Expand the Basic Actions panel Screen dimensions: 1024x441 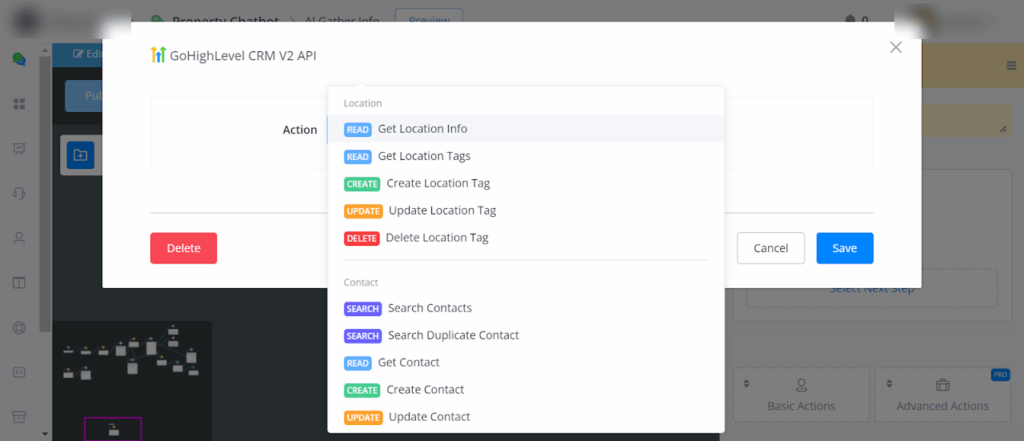point(801,395)
